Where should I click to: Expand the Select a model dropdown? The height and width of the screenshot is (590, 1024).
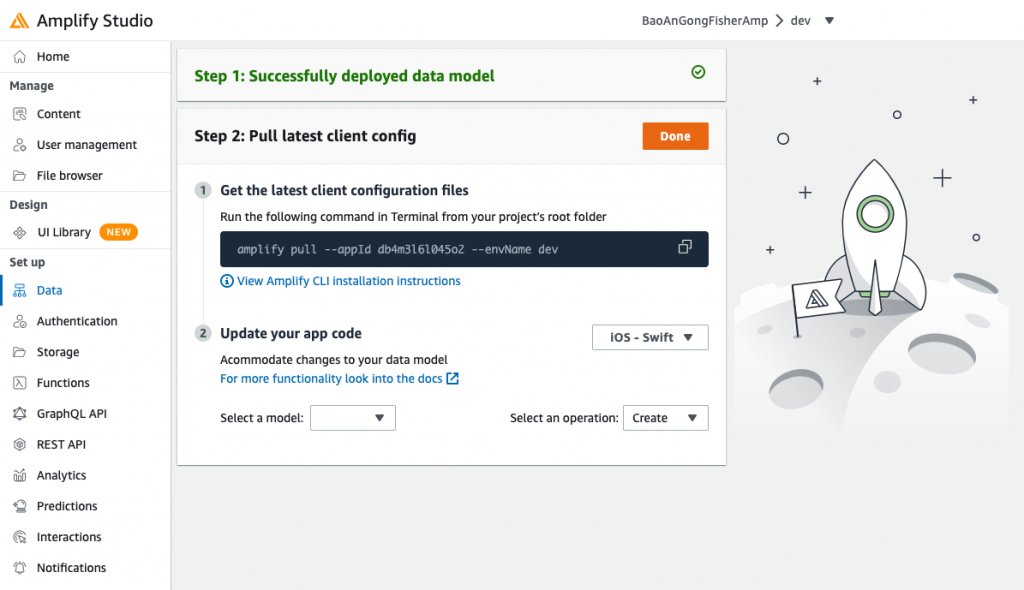[353, 418]
